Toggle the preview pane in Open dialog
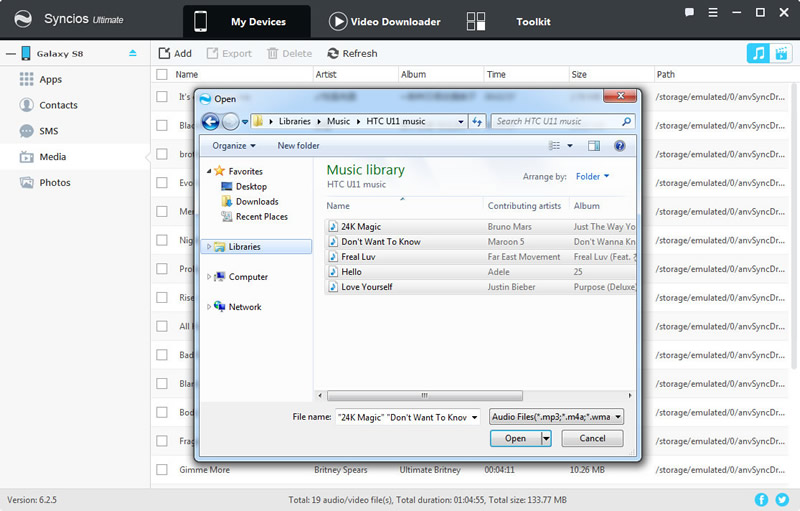The width and height of the screenshot is (800, 511). click(594, 146)
